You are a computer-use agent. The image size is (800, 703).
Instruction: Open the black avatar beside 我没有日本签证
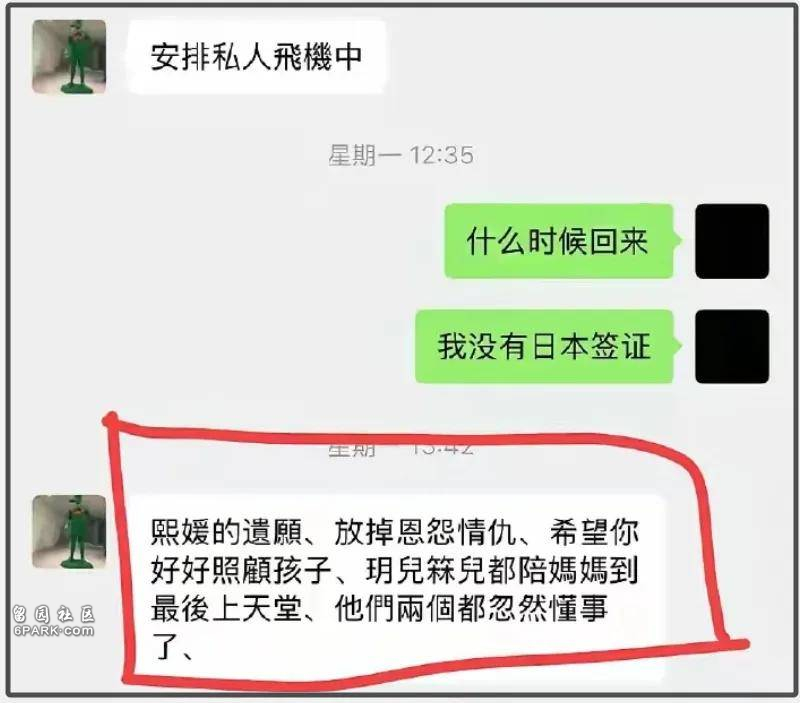(732, 346)
